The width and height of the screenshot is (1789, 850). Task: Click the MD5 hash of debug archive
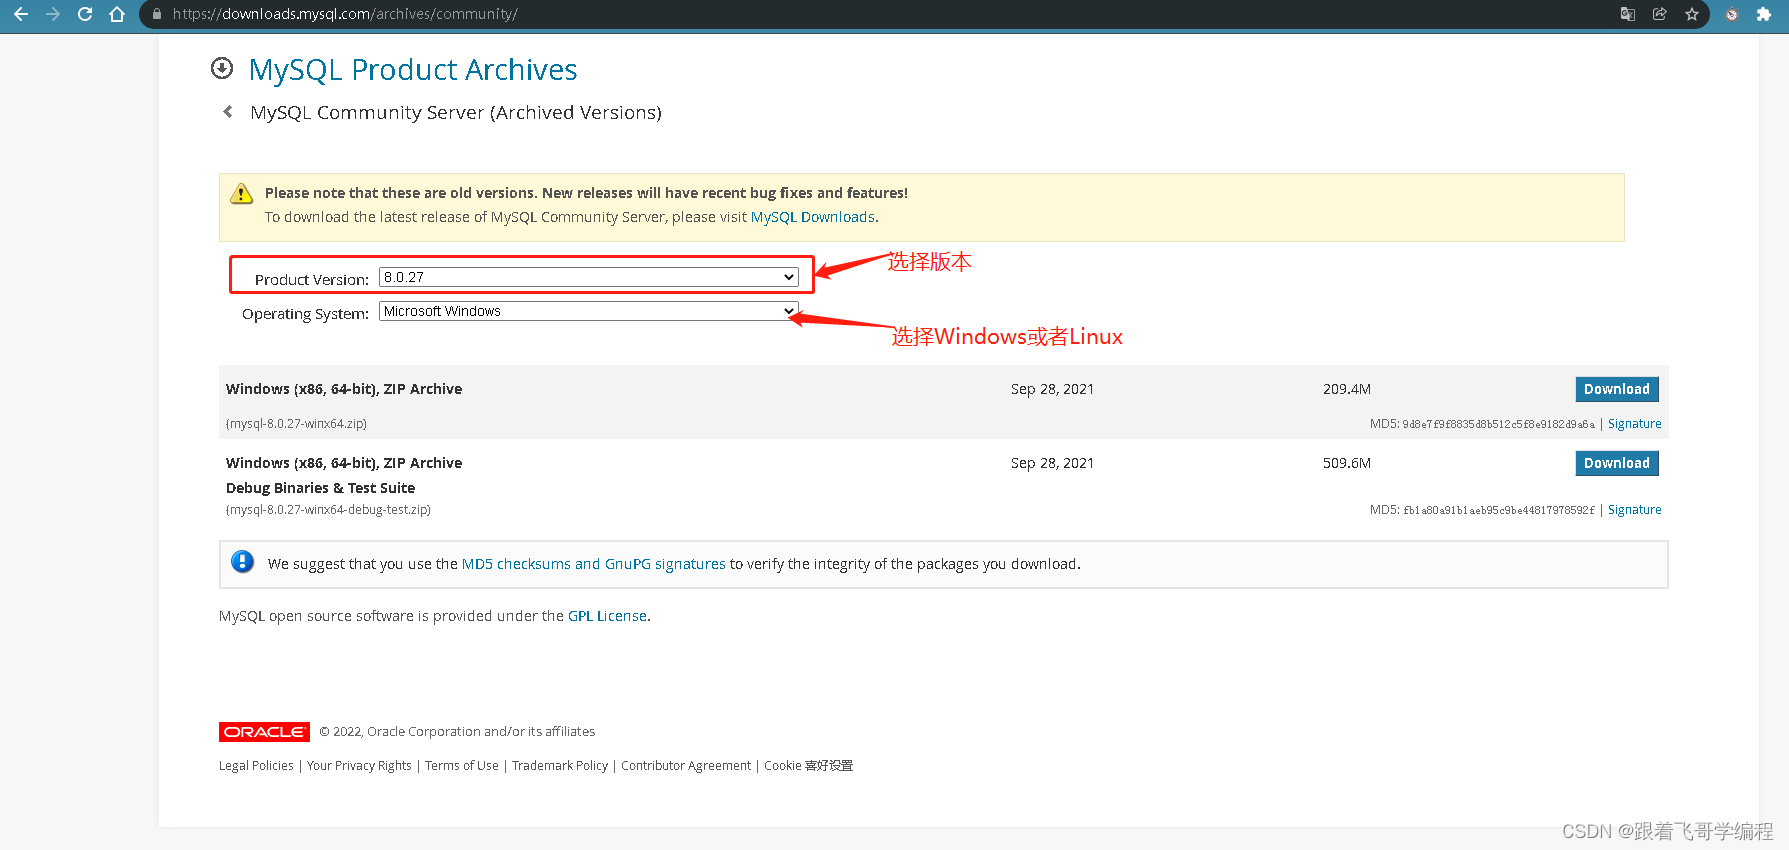point(1499,510)
